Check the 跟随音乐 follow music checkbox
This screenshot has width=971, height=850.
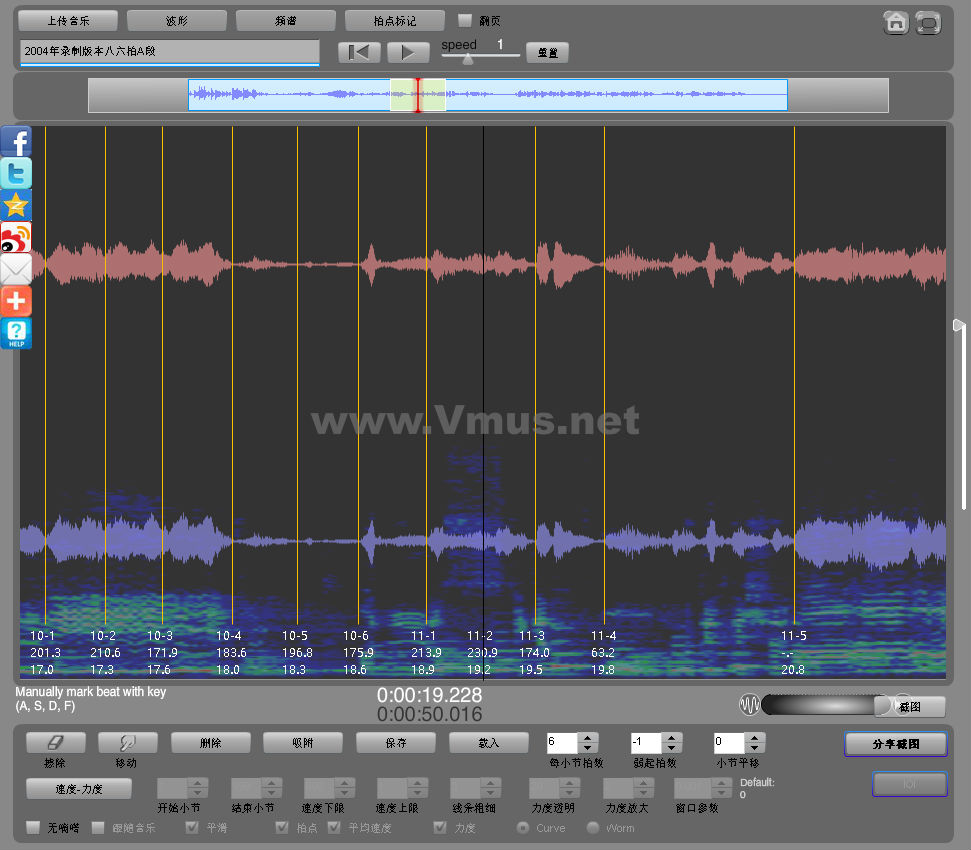[x=98, y=828]
